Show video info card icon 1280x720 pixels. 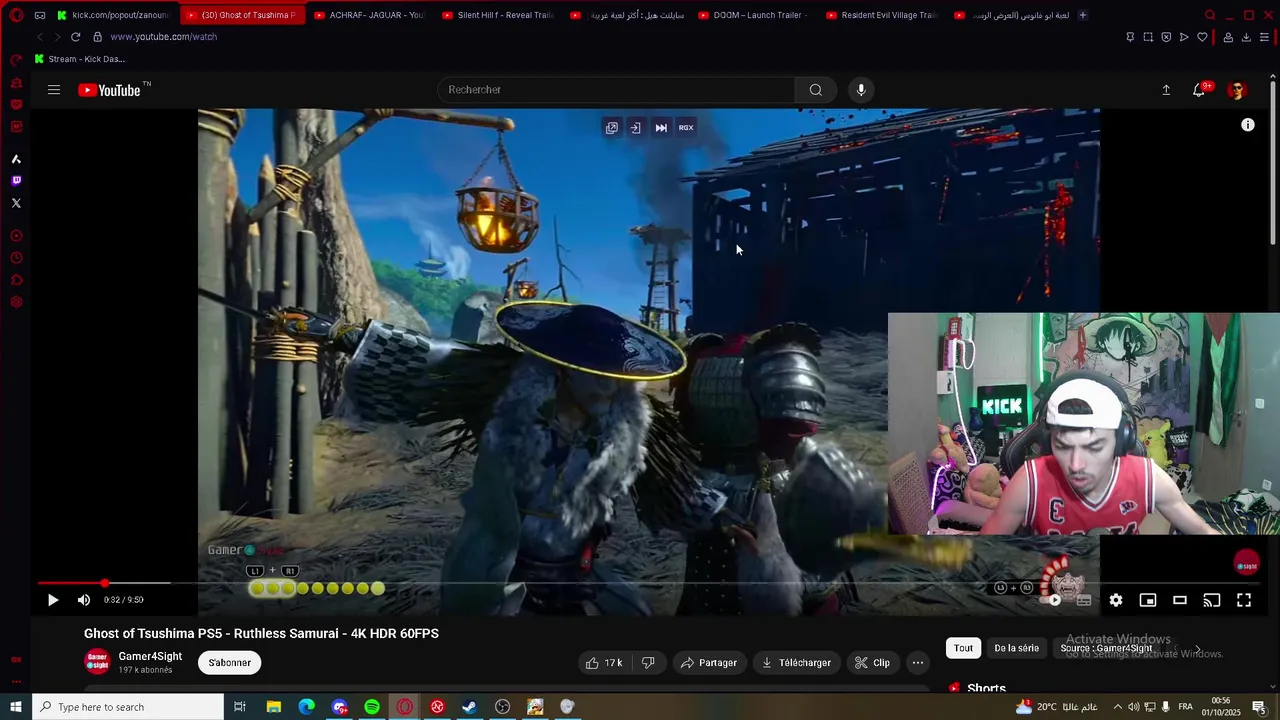point(1248,125)
